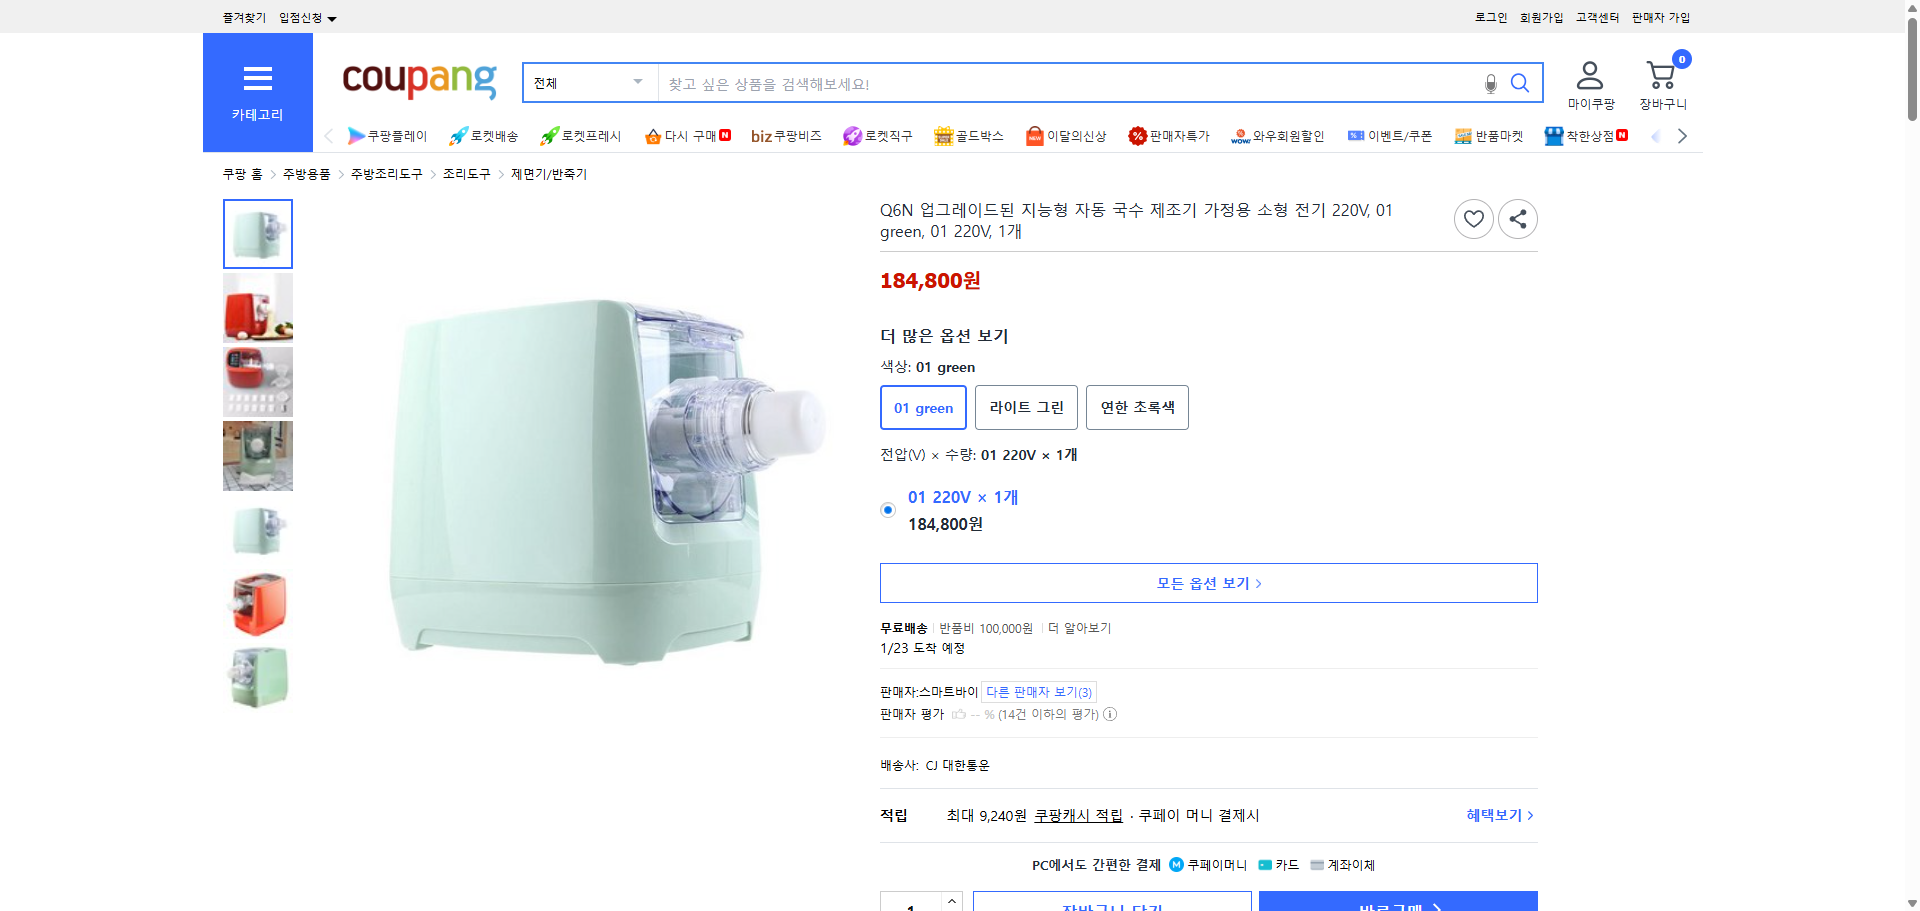Click the share icon next to the heart
This screenshot has width=1920, height=911.
tap(1517, 218)
